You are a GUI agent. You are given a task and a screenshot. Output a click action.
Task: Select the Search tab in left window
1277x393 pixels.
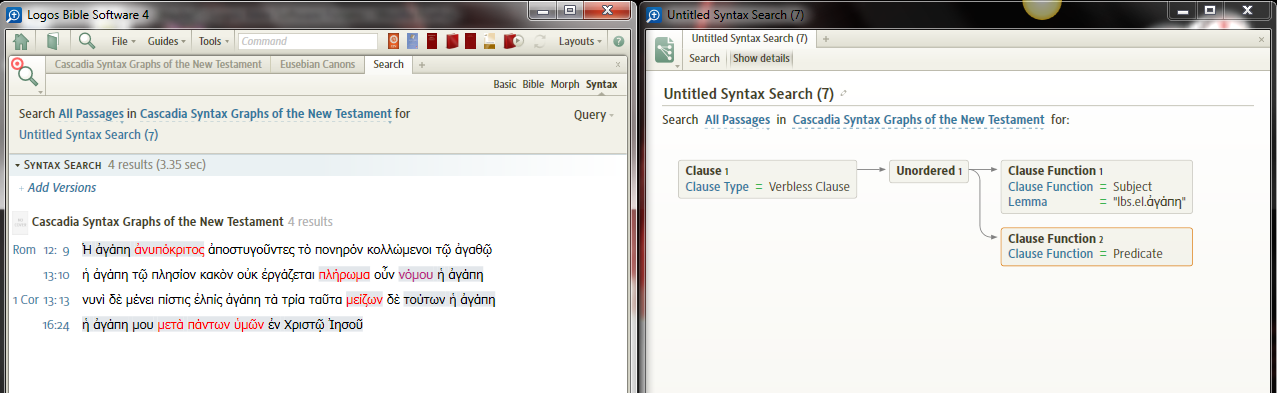pos(388,64)
